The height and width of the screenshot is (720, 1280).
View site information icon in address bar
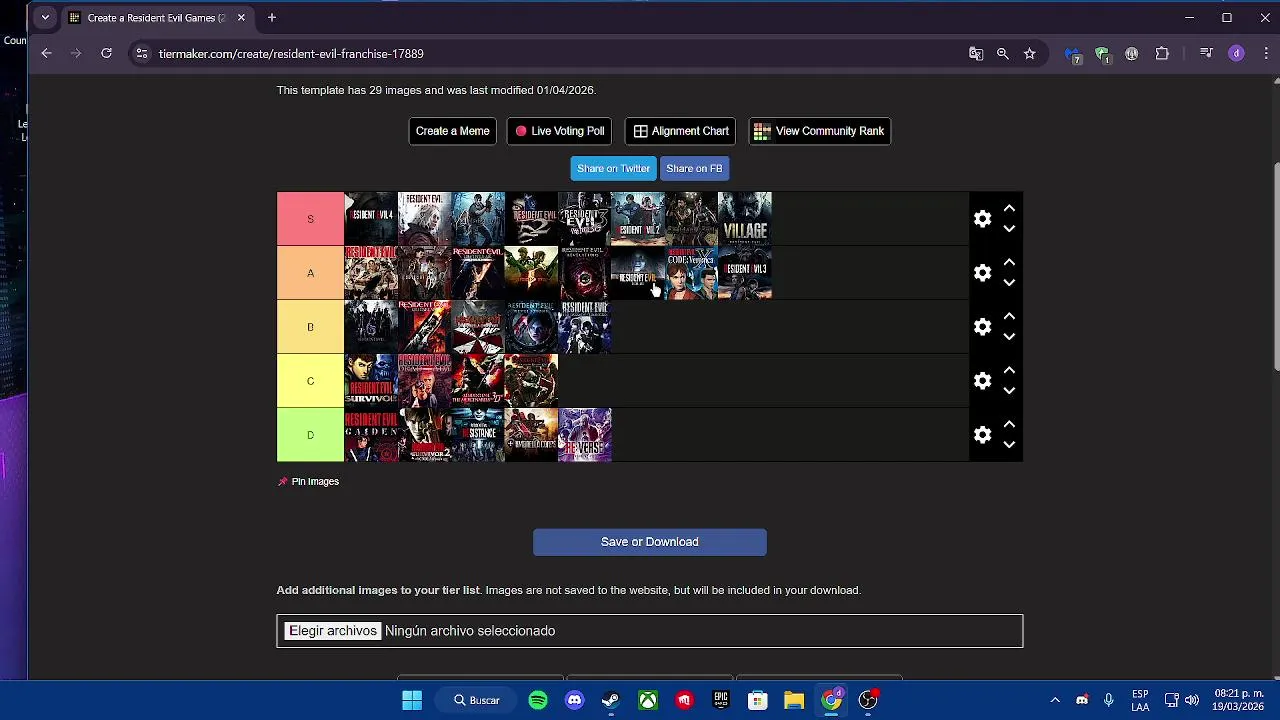[x=142, y=54]
